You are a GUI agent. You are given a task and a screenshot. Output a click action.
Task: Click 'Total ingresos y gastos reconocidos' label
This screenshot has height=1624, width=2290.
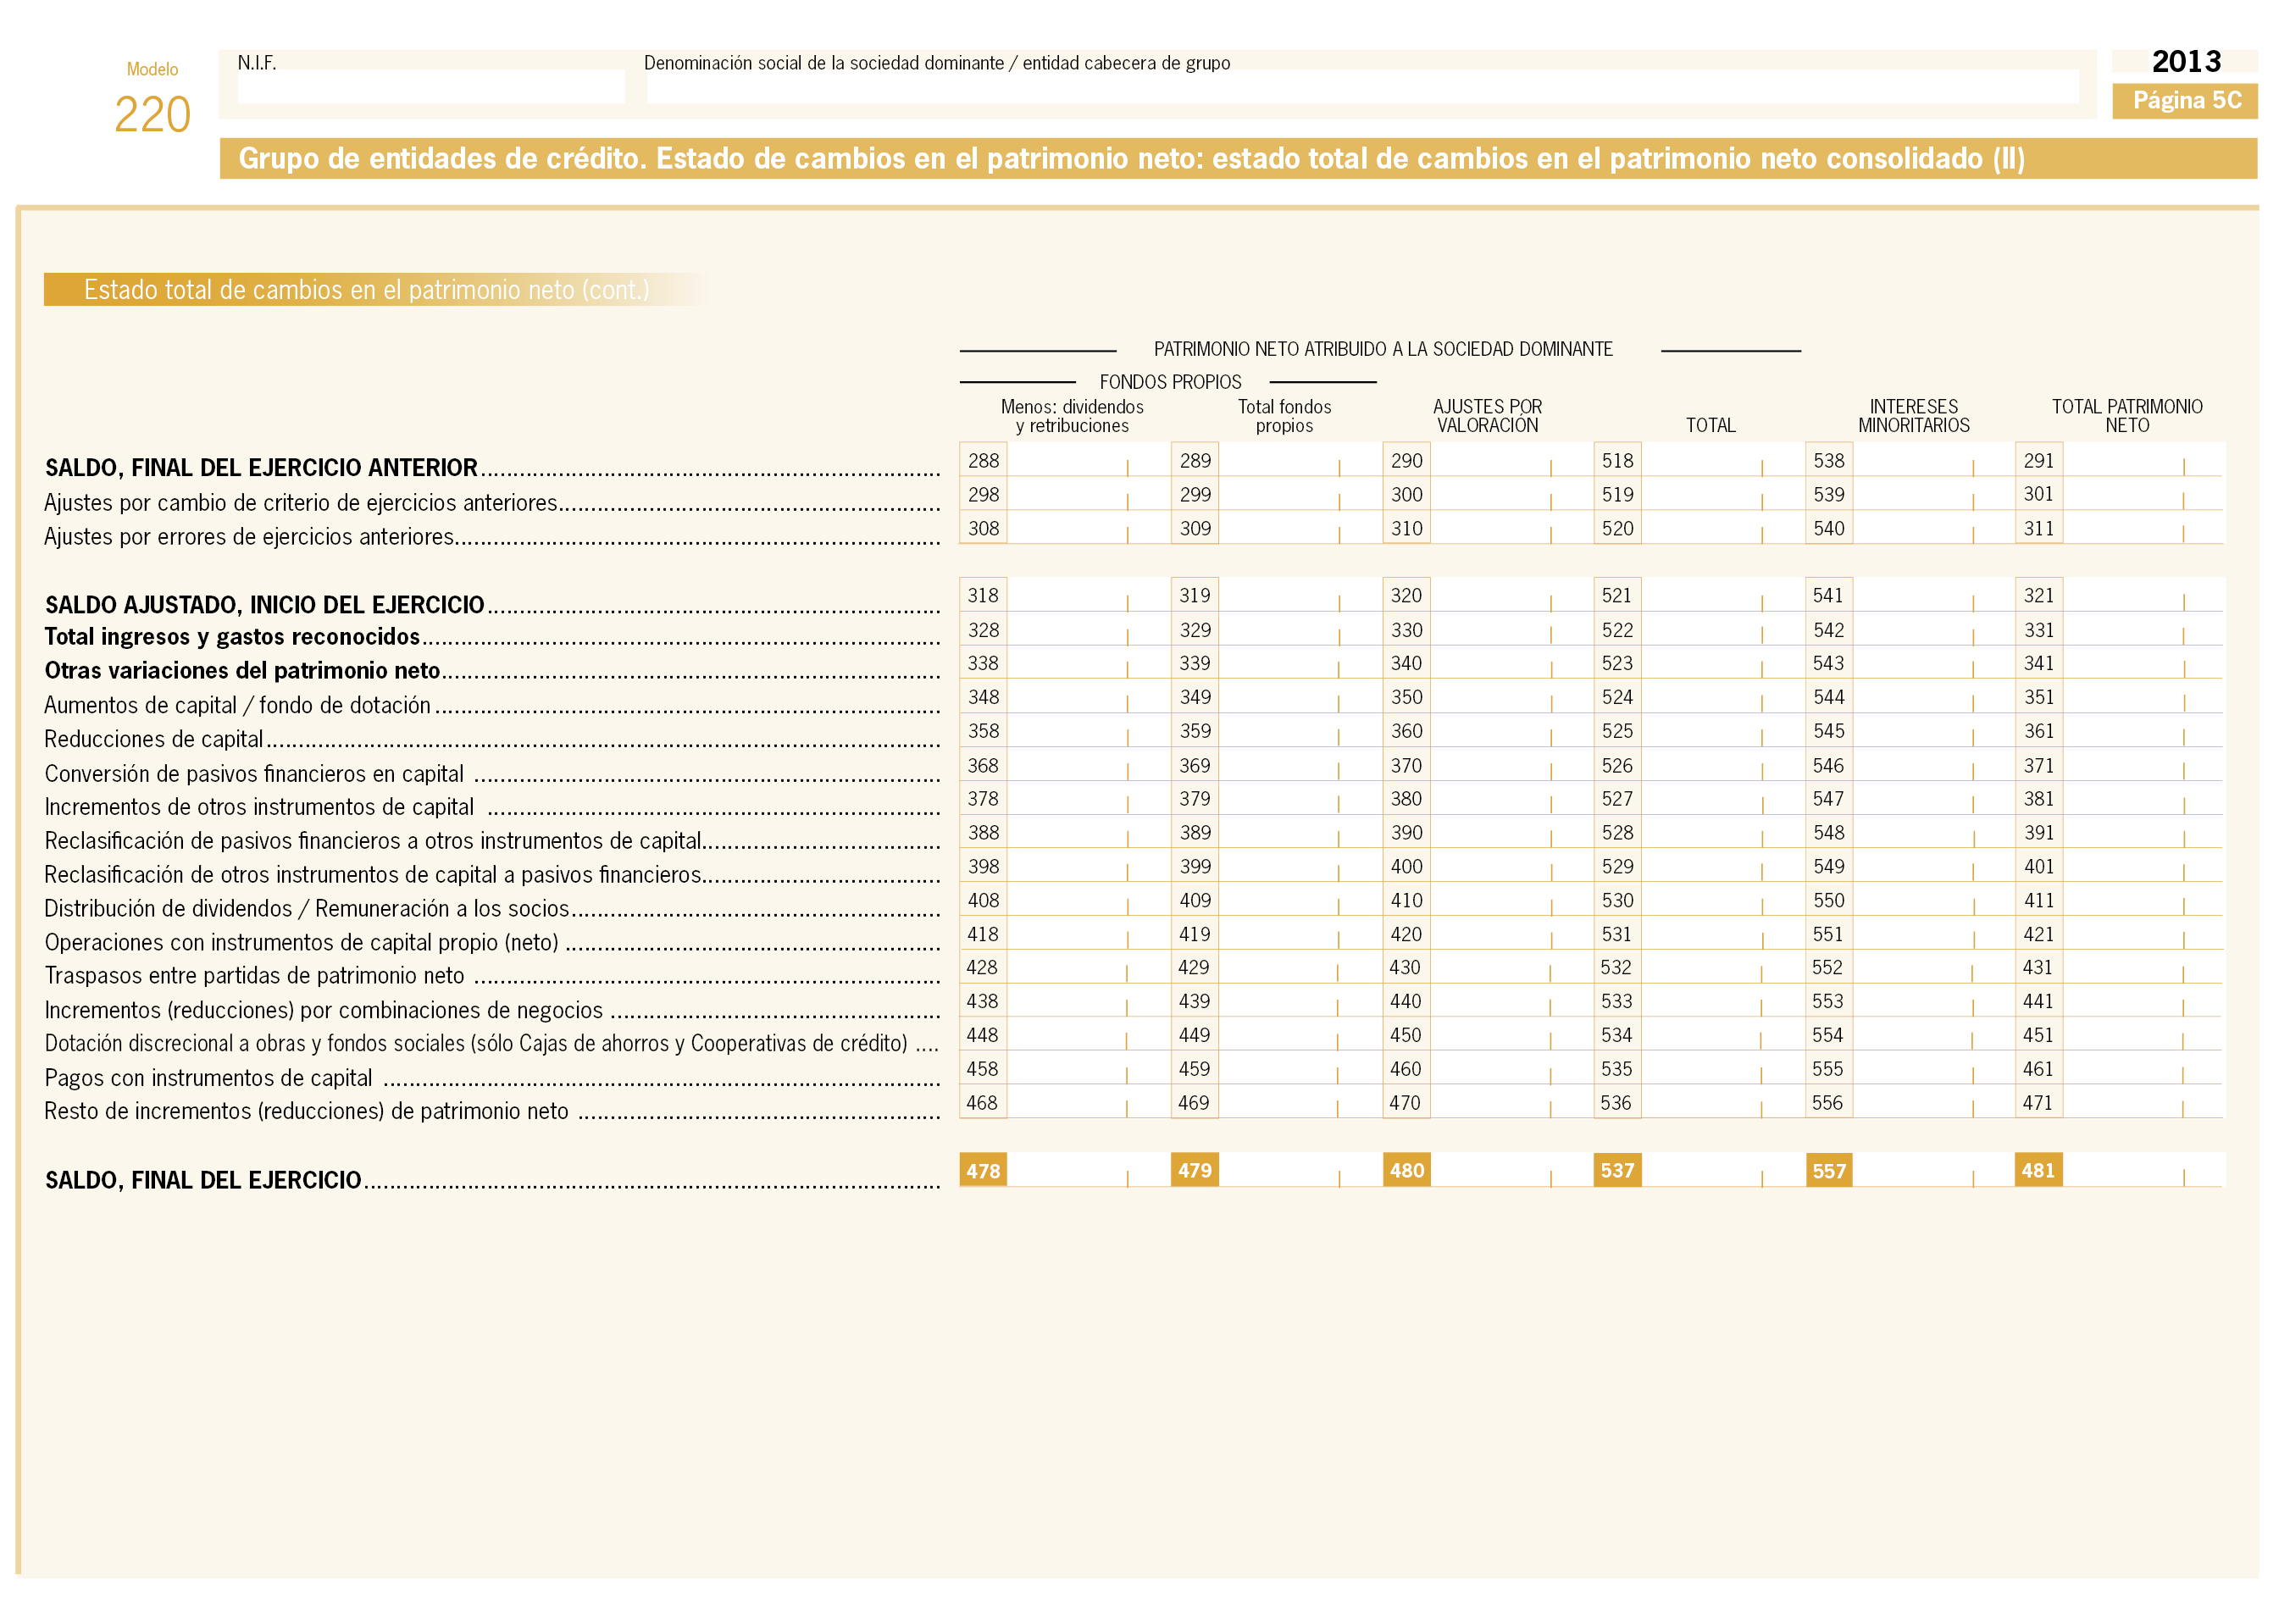point(232,637)
